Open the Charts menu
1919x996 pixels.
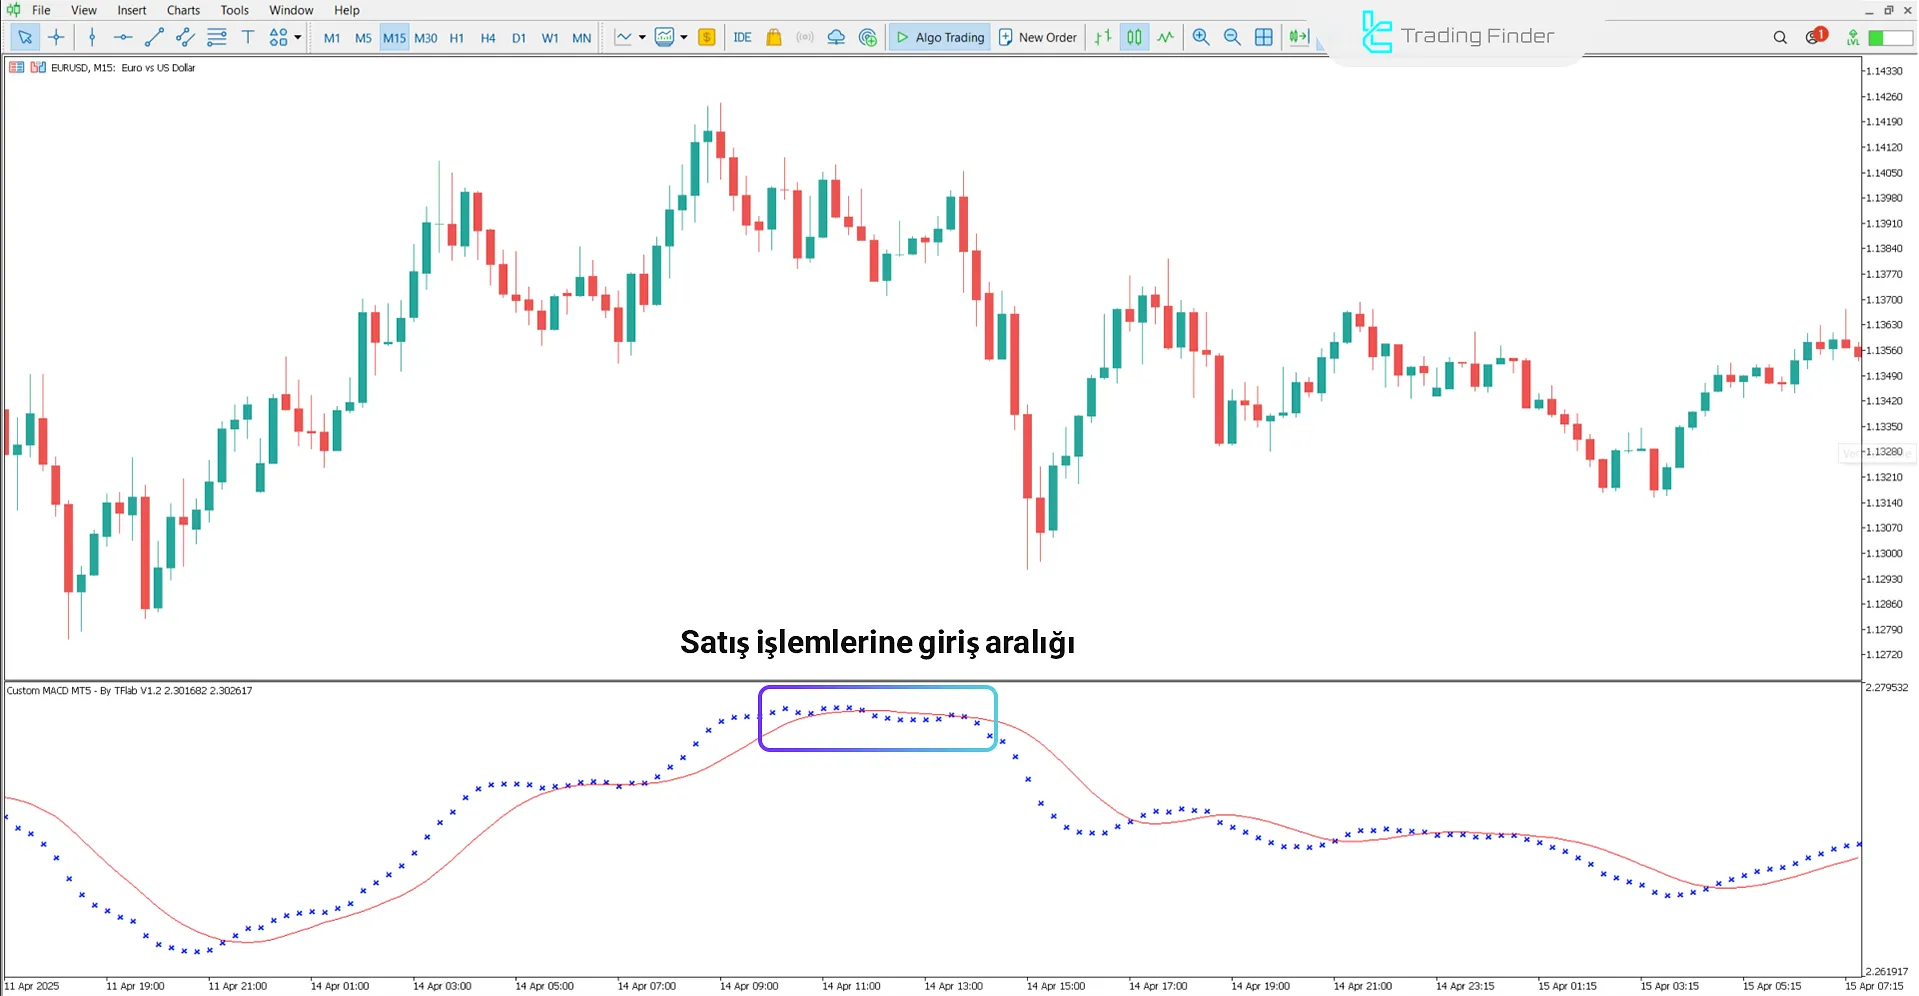(183, 10)
